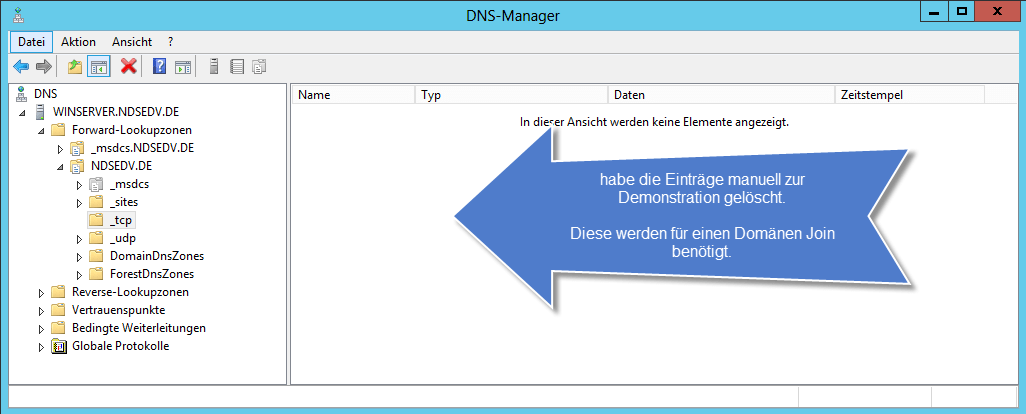Click the New Record list icon in toolbar
This screenshot has width=1026, height=414.
(x=237, y=67)
